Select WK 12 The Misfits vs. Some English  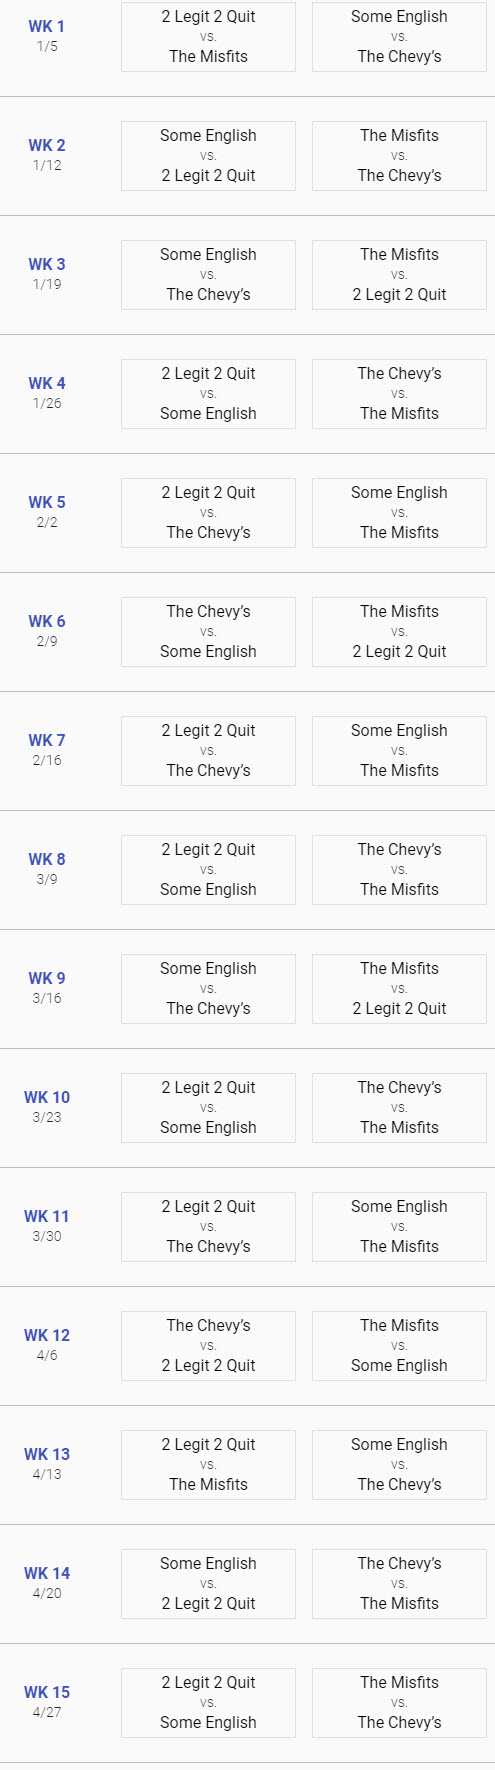pos(399,1346)
